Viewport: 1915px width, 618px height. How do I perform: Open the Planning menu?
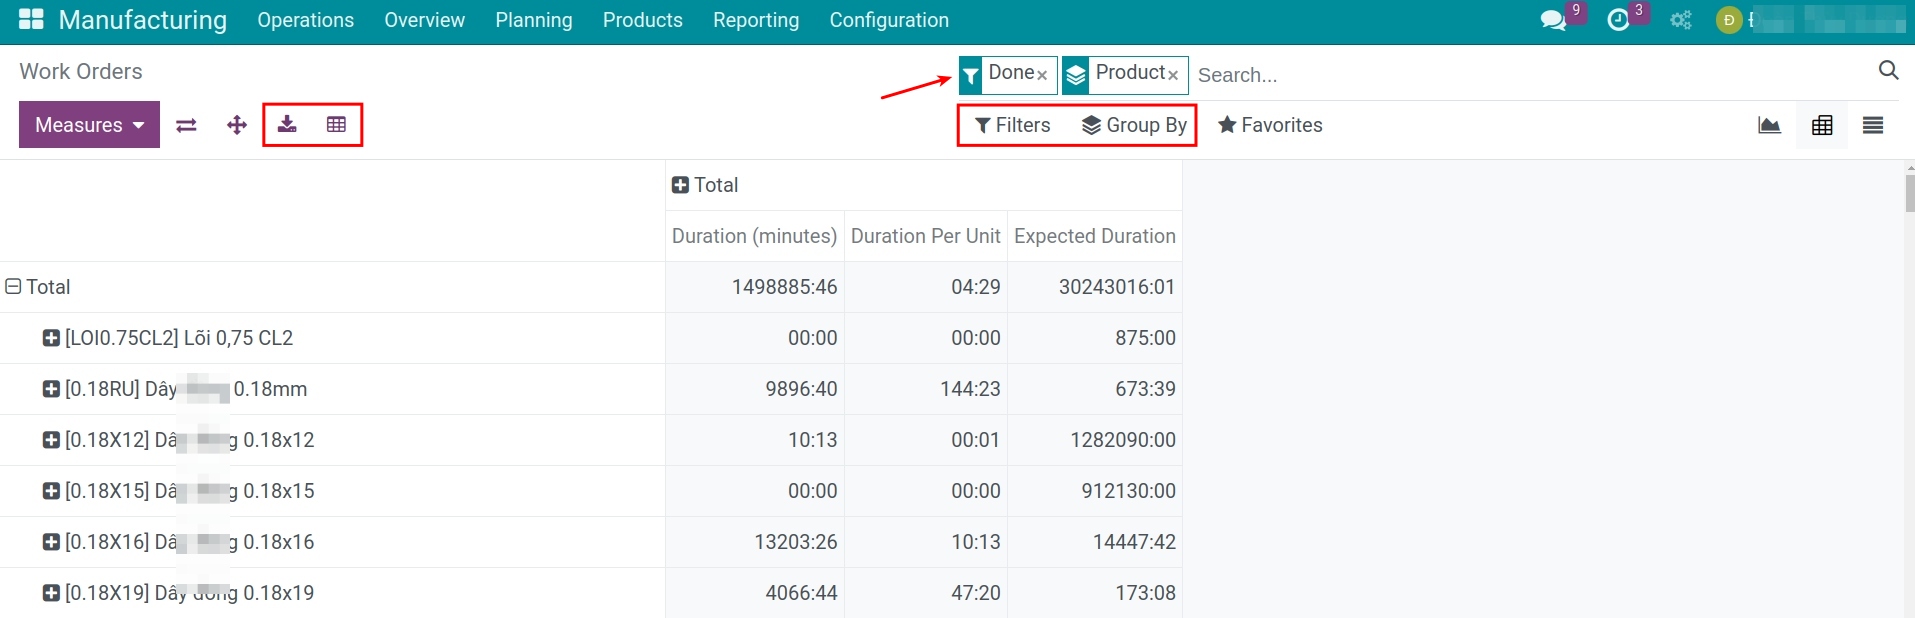[534, 20]
